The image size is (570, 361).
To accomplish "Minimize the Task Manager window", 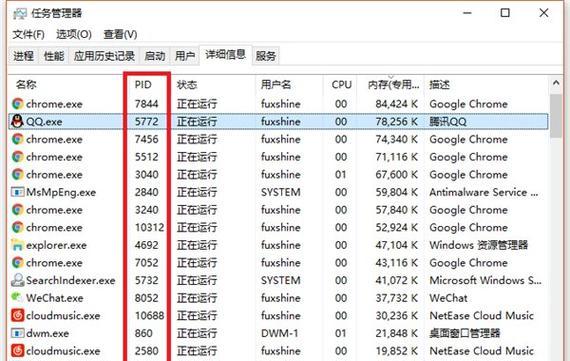I will (x=467, y=13).
